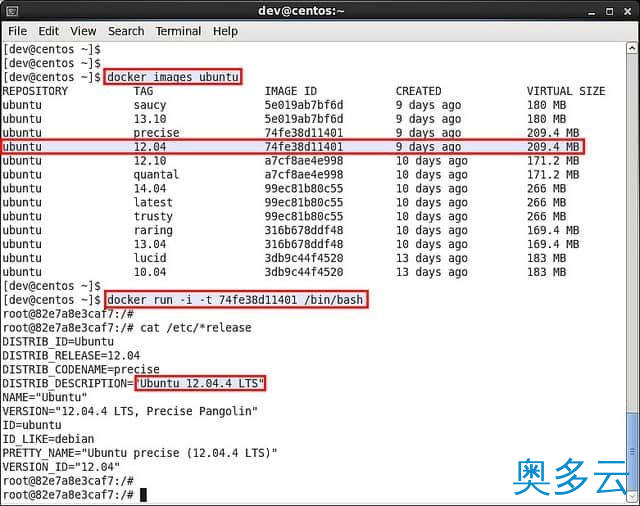Click the ID=ubuntu line
The height and width of the screenshot is (506, 640).
click(x=32, y=425)
